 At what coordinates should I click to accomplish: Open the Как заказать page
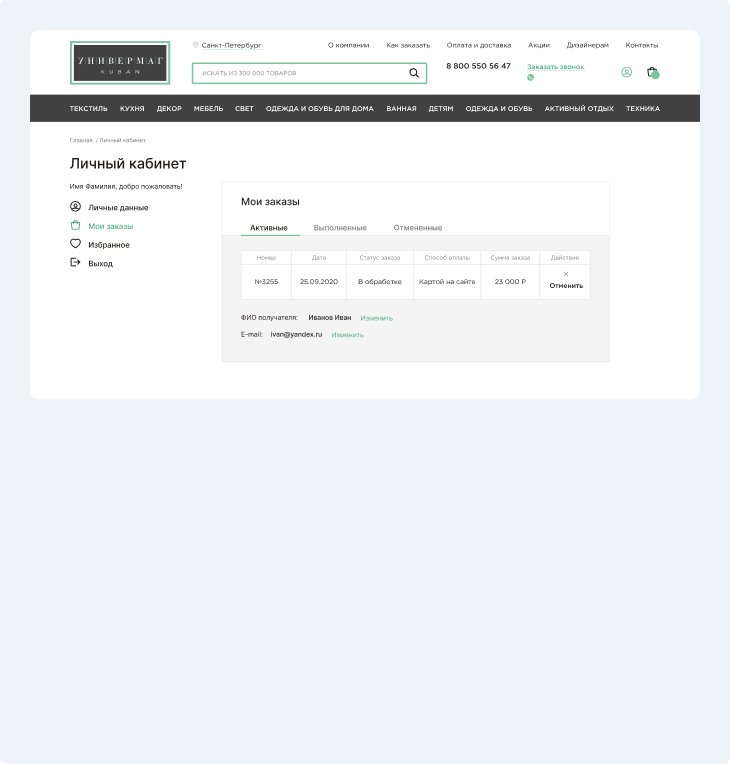pyautogui.click(x=408, y=45)
